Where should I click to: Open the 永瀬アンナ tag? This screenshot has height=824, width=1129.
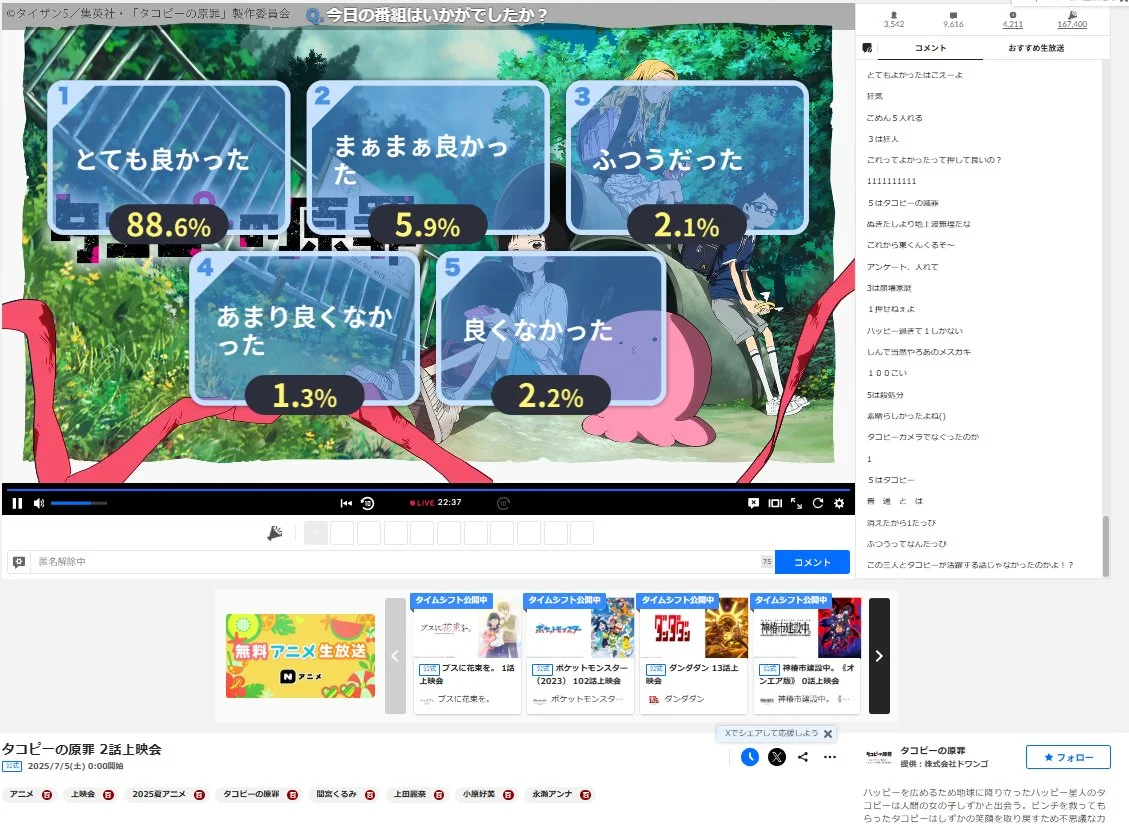click(x=552, y=794)
